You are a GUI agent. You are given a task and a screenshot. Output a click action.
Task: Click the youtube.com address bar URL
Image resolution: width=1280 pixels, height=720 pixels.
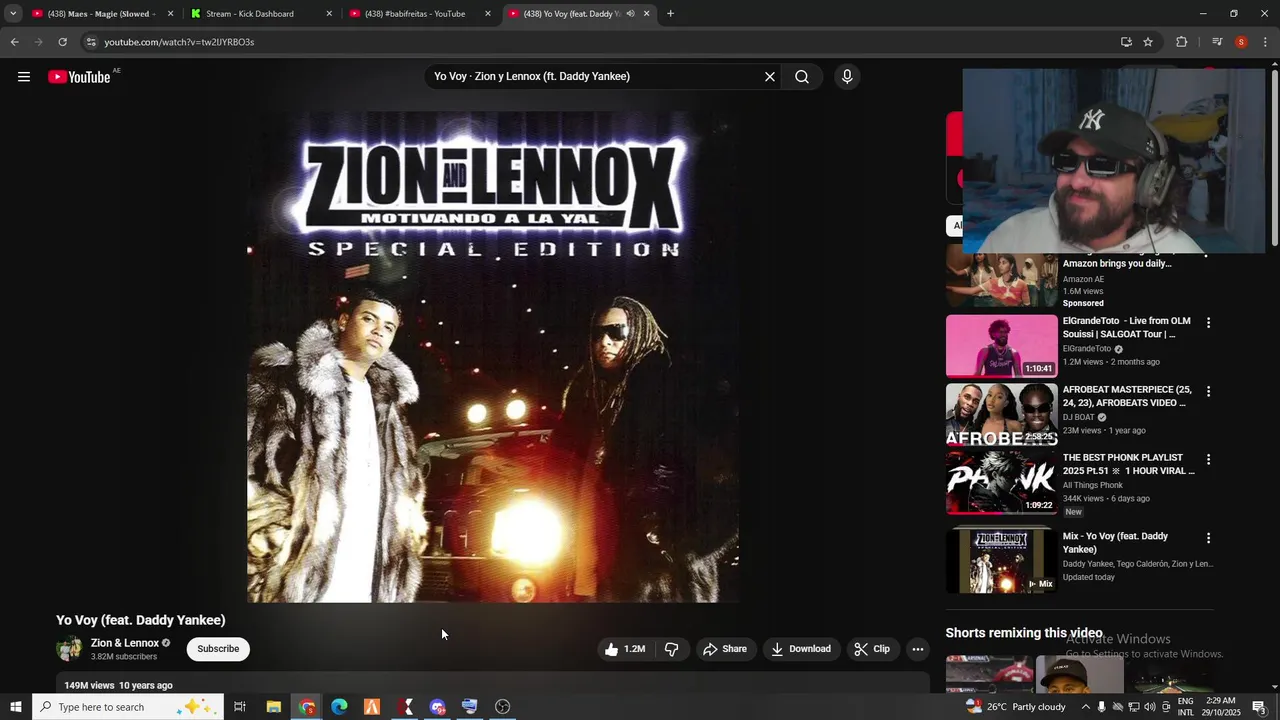click(x=179, y=42)
